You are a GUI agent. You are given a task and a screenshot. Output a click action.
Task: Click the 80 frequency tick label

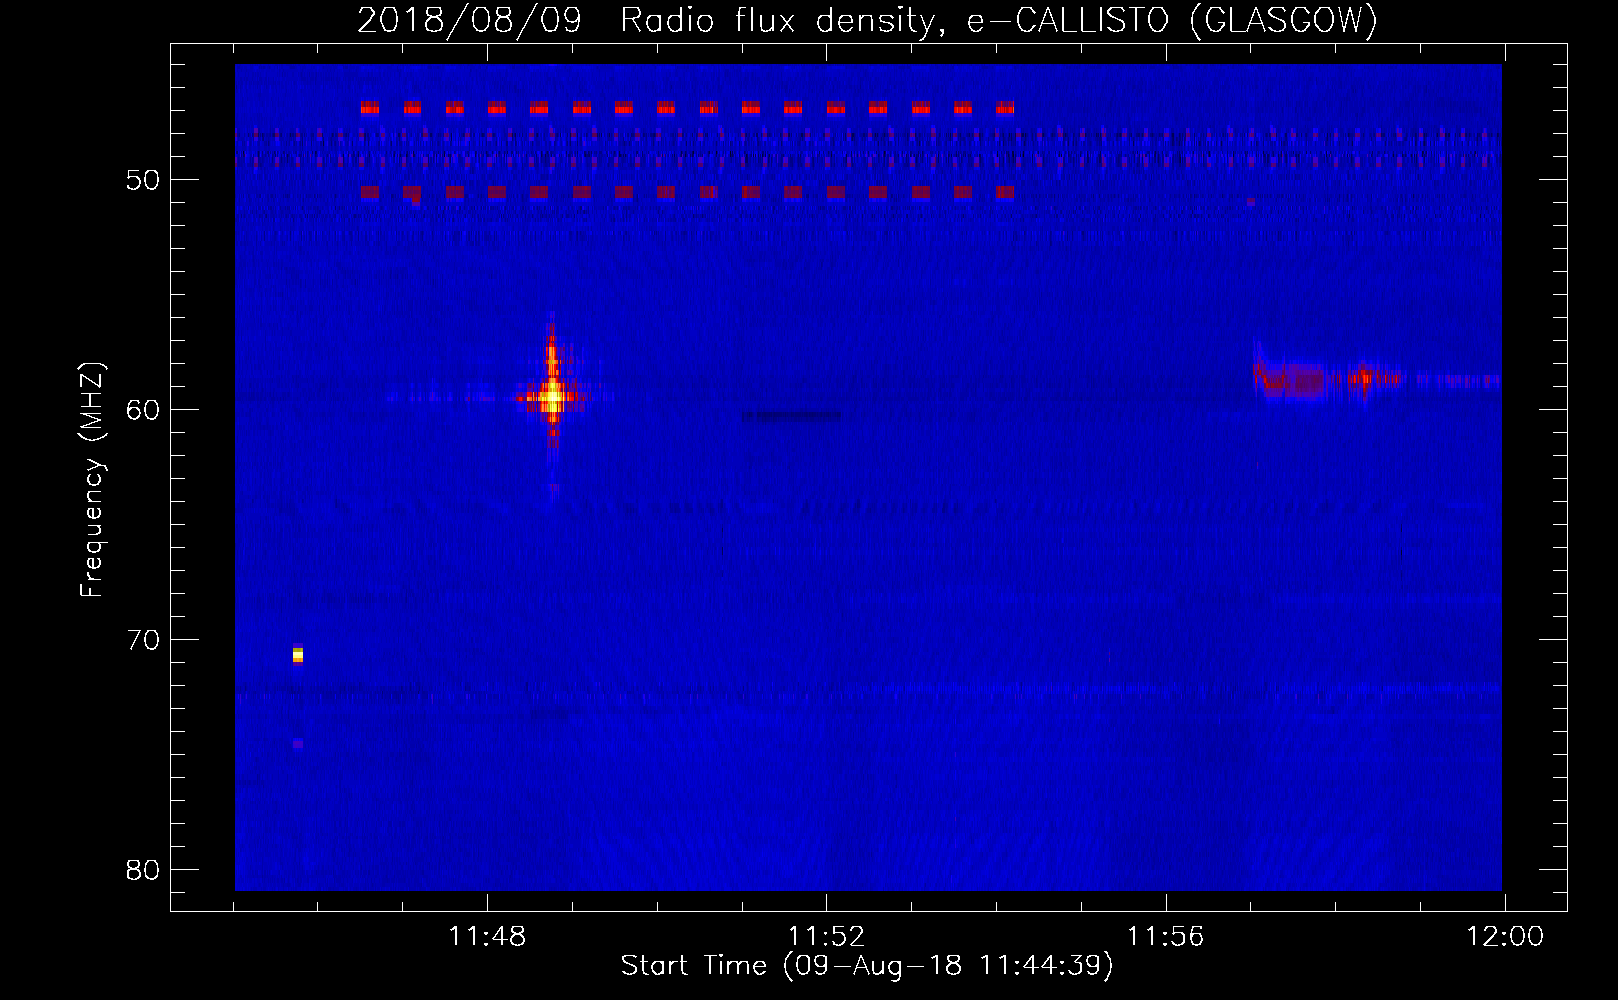[x=143, y=870]
